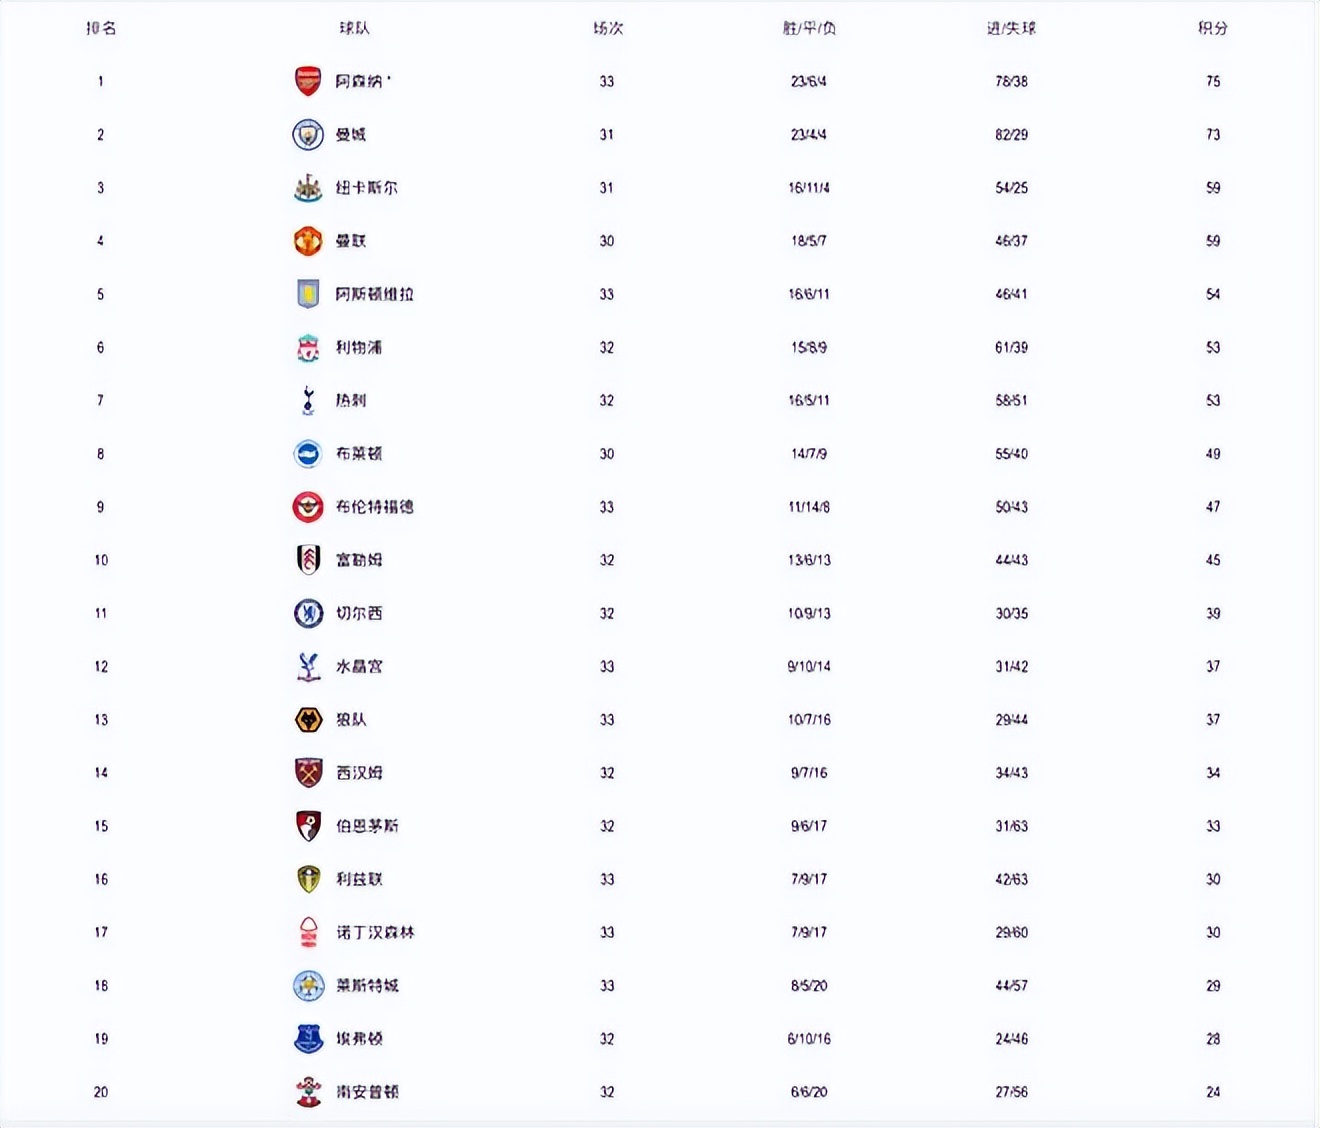1320x1128 pixels.
Task: Click the 进/失球 column header
Action: [x=1011, y=28]
